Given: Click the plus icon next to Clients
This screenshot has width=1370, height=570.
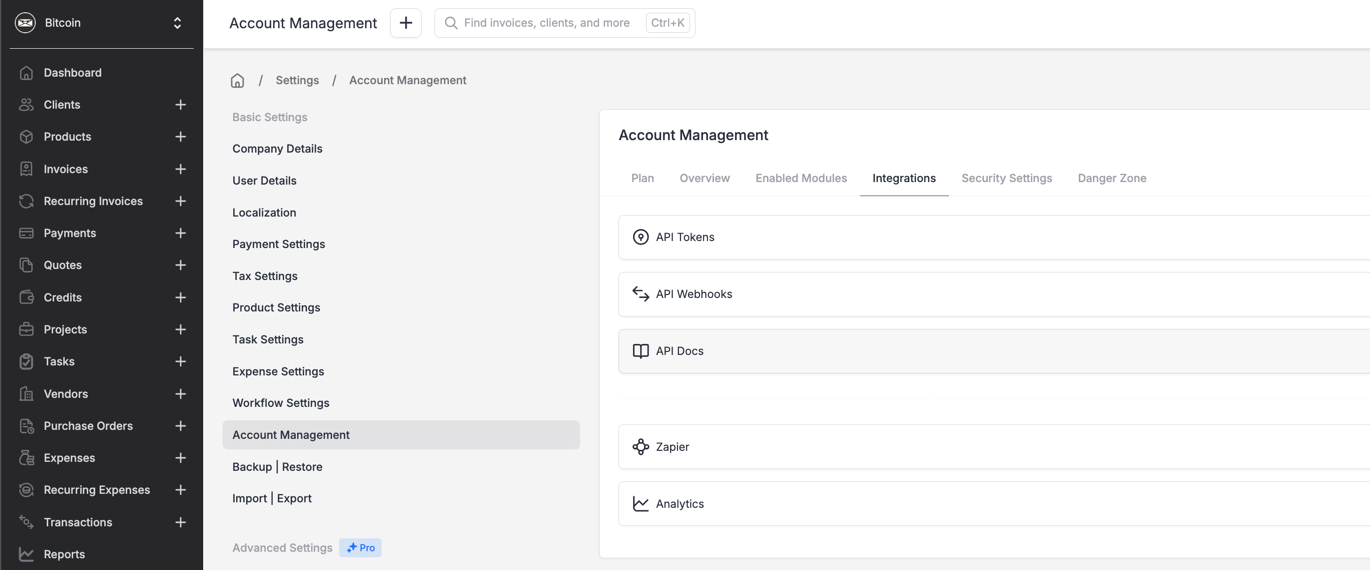Looking at the screenshot, I should click(x=180, y=105).
